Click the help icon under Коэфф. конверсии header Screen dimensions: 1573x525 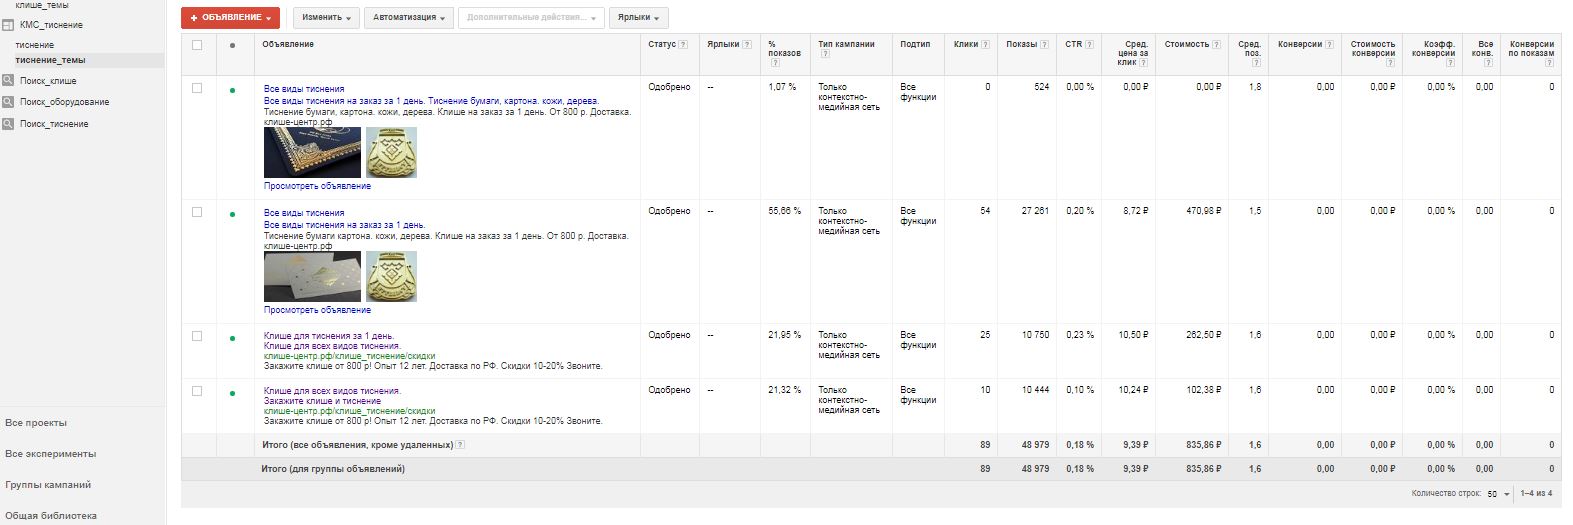pos(1450,63)
